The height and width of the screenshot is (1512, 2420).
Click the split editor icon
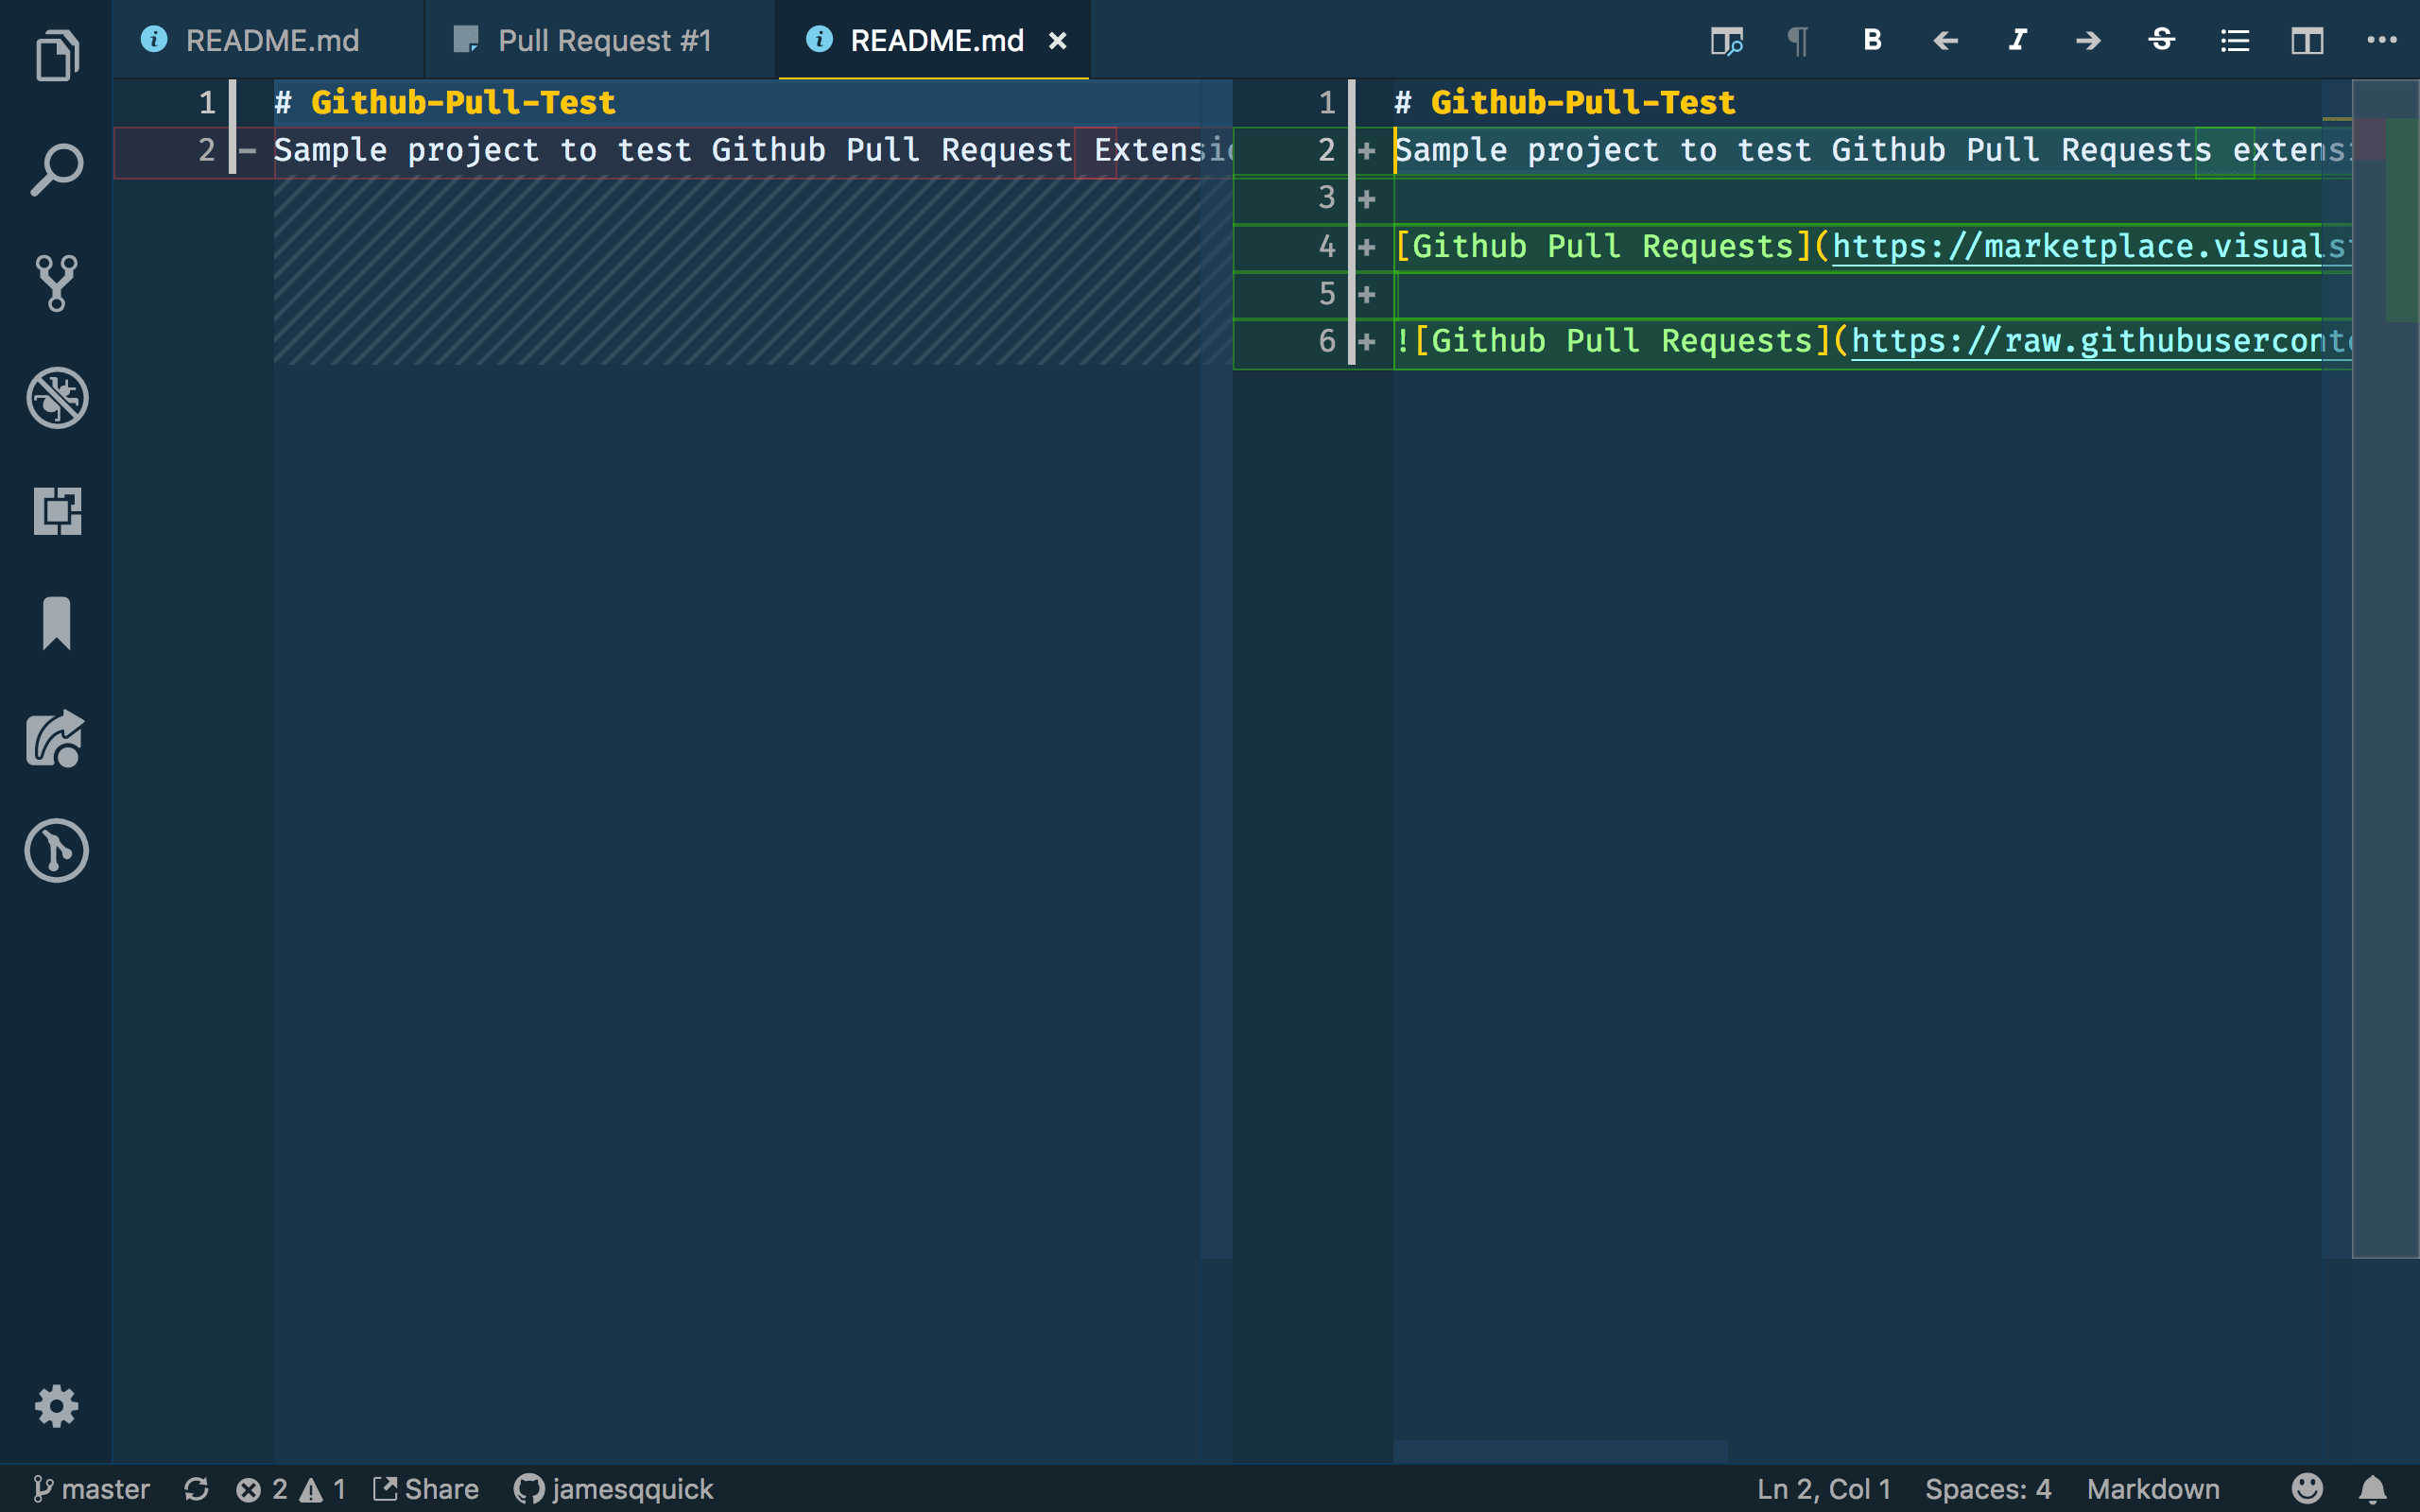(2307, 41)
